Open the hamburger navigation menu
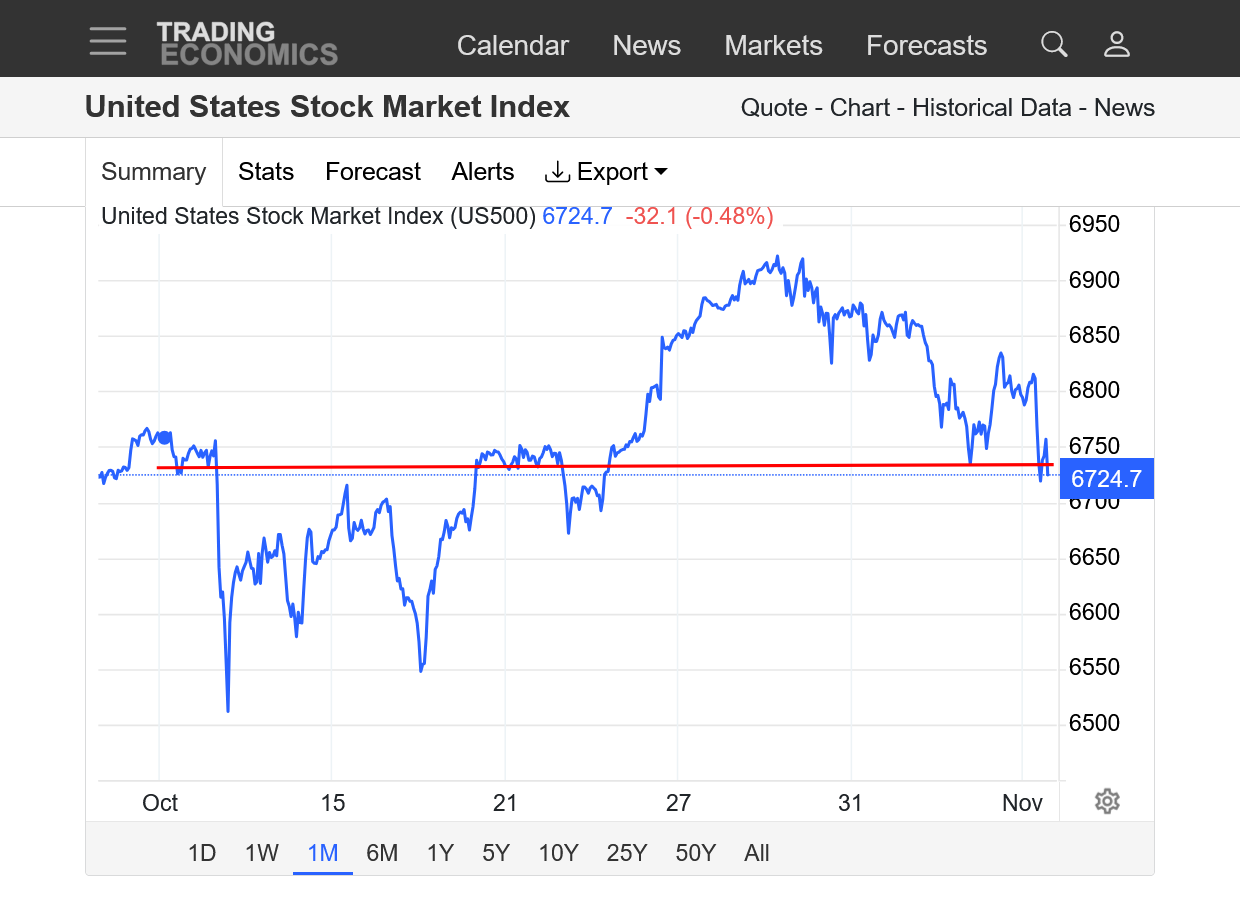 point(107,42)
